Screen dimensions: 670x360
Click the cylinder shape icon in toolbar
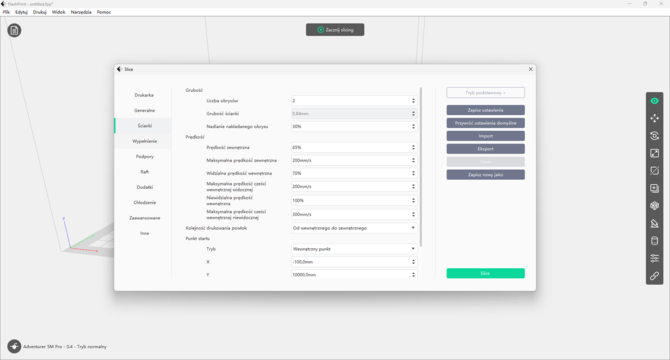point(654,241)
